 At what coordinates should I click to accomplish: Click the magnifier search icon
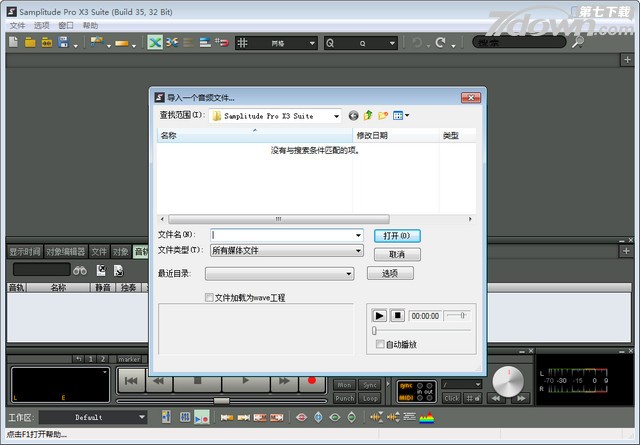pyautogui.click(x=578, y=42)
